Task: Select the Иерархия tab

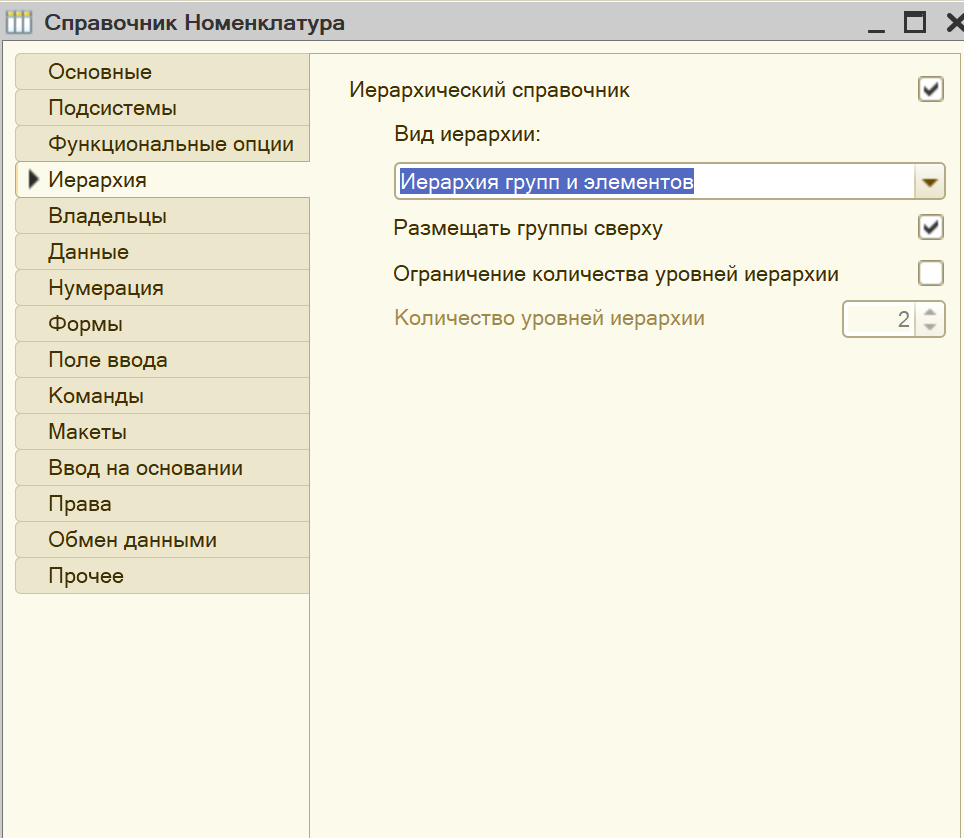Action: (162, 180)
